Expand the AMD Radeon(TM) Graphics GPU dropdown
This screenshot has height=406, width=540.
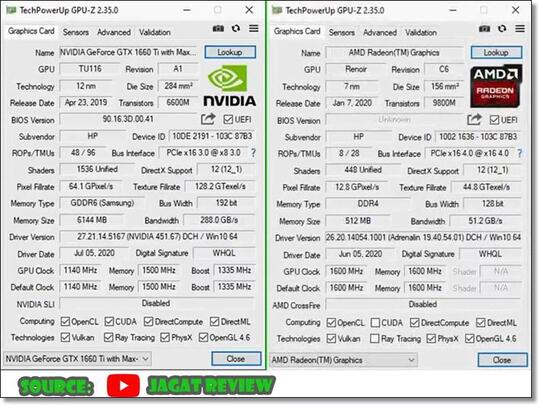343,360
